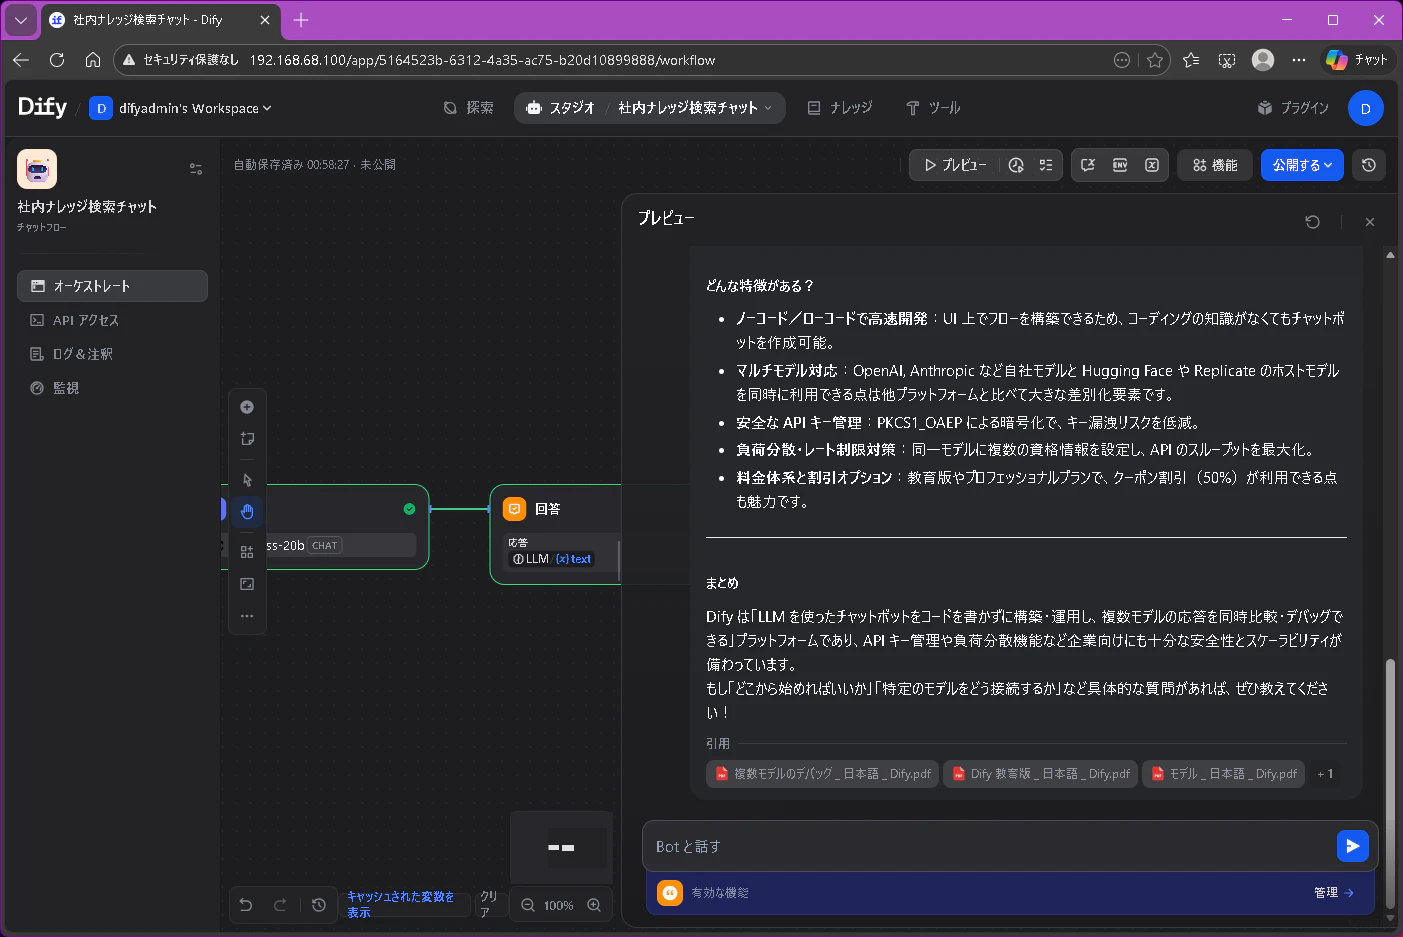
Task: Select the pointer mode tool
Action: click(x=247, y=480)
